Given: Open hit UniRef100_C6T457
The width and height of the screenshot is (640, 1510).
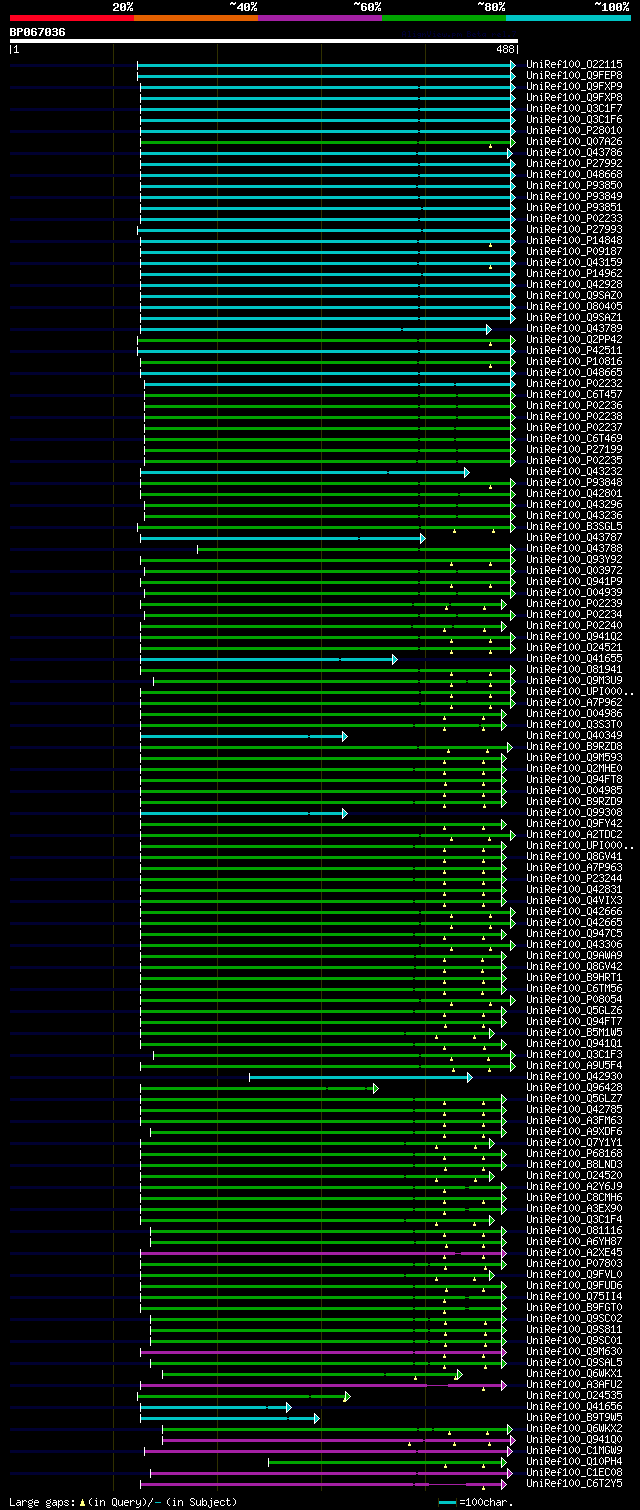Looking at the screenshot, I should [x=574, y=394].
